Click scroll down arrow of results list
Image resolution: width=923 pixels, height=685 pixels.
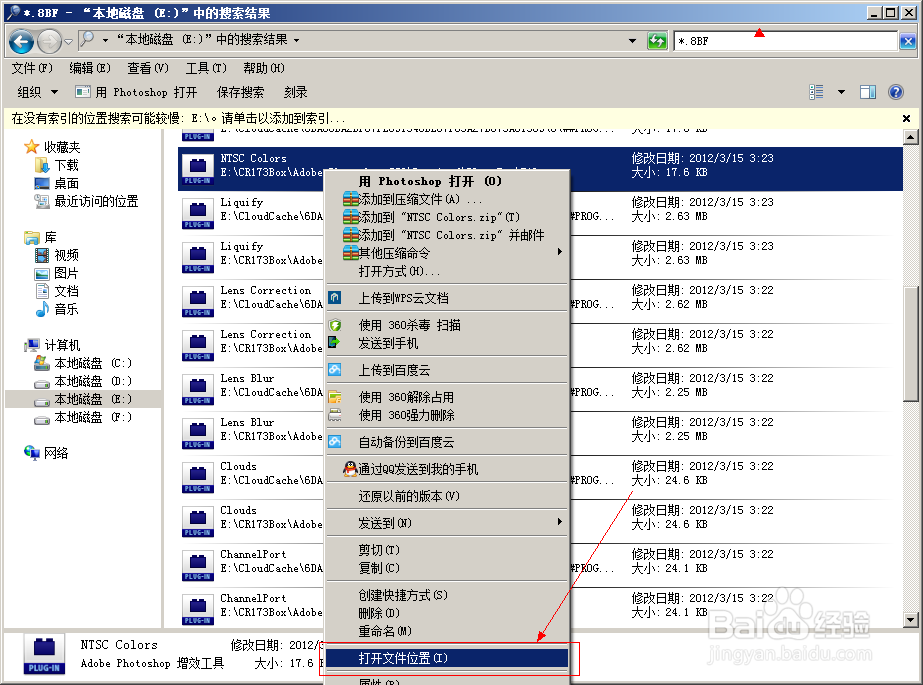(x=910, y=619)
